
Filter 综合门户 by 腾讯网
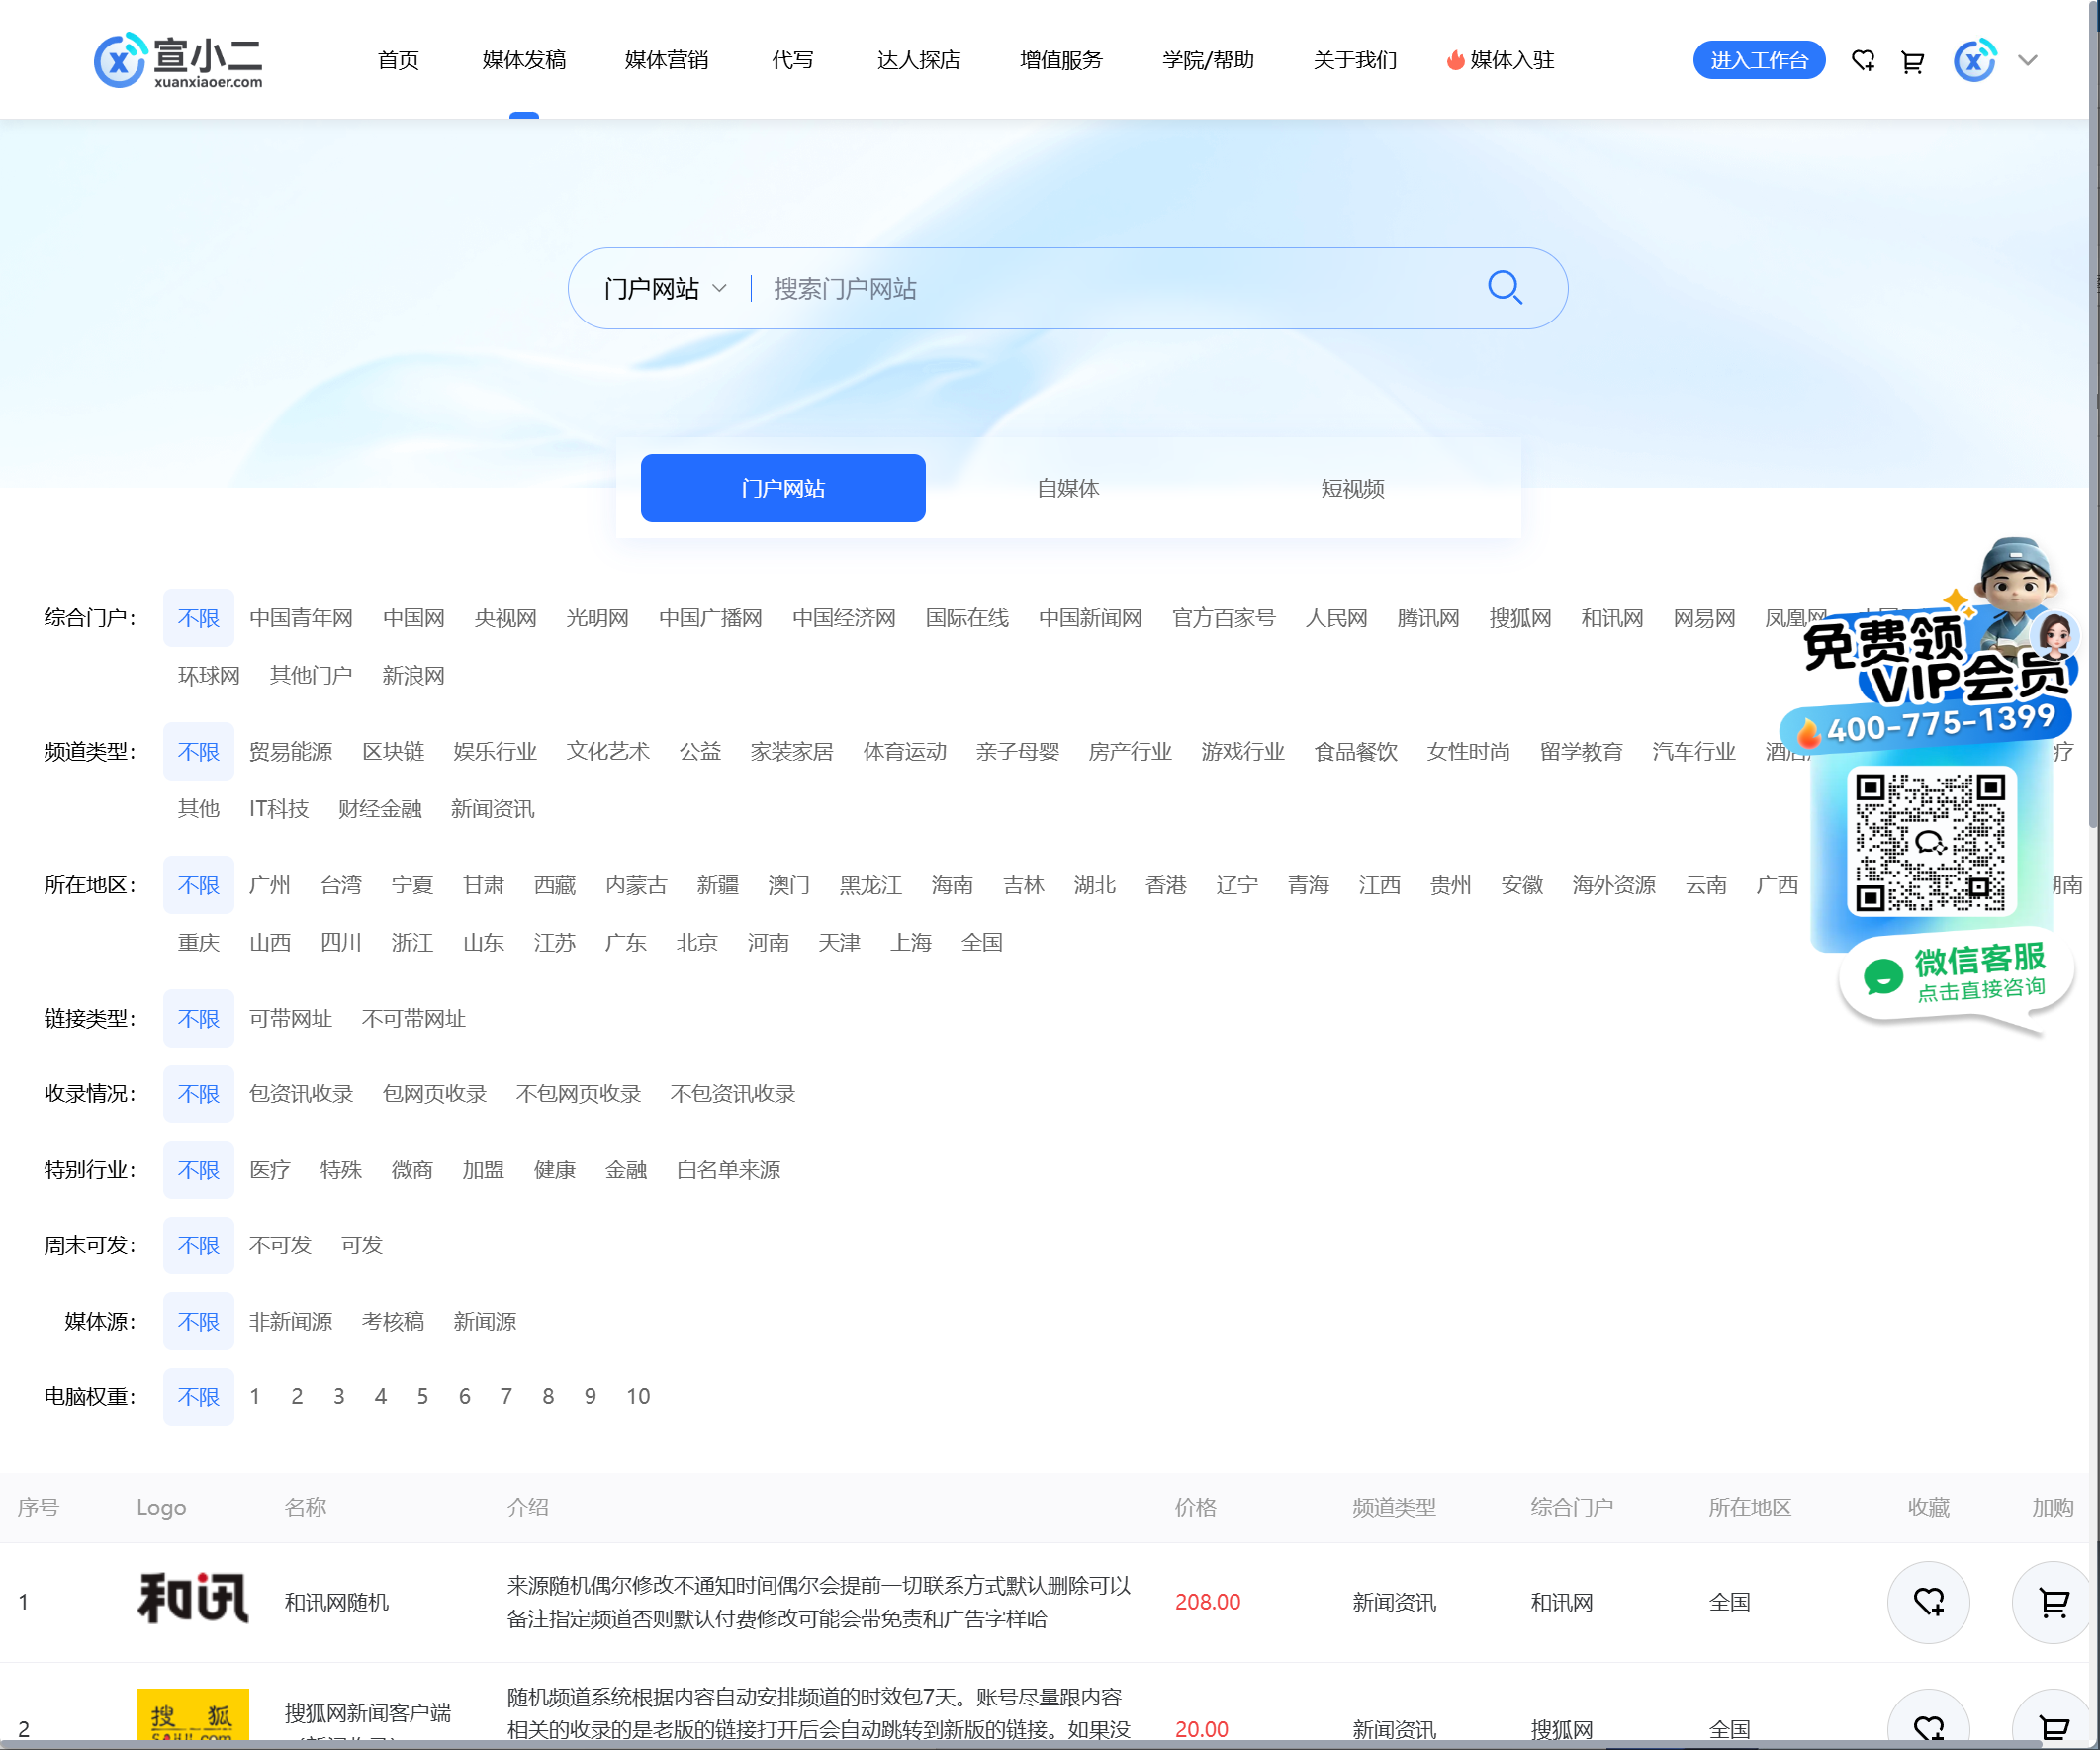click(1428, 618)
